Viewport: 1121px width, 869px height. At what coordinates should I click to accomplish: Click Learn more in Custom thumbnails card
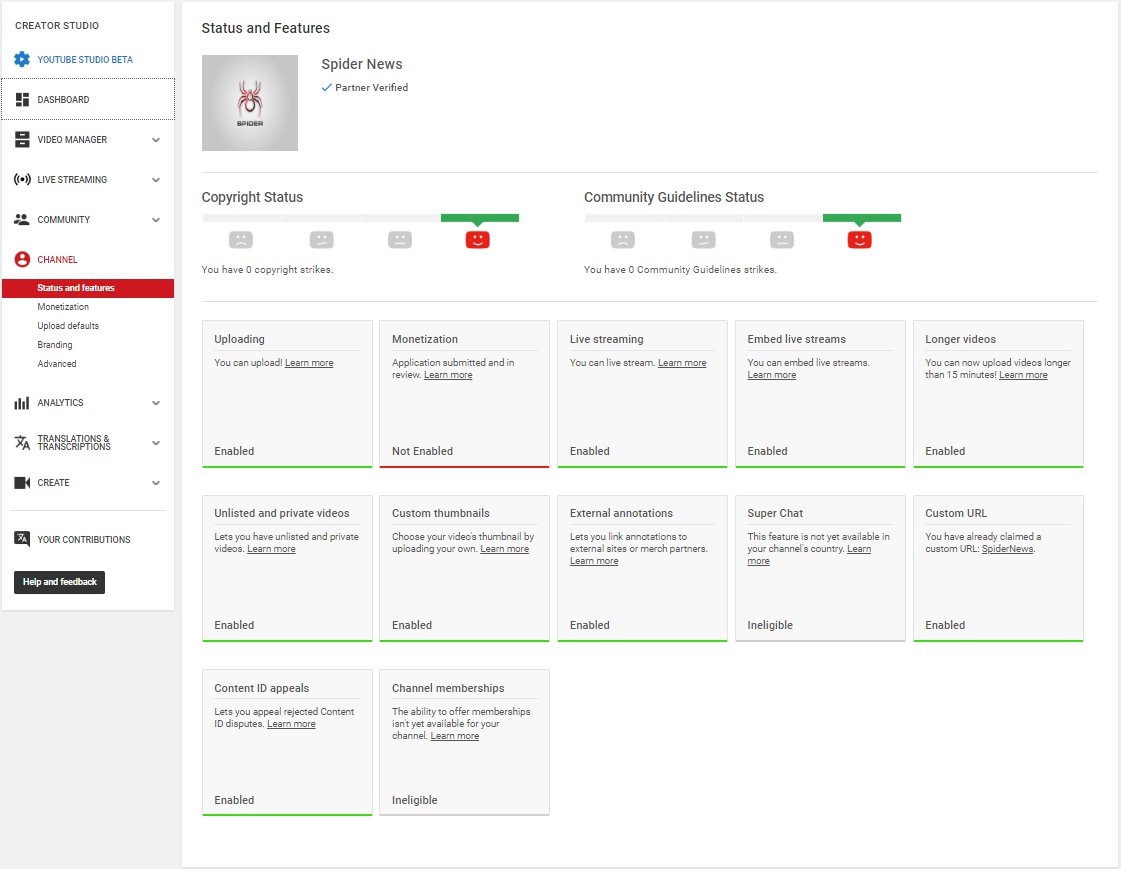coord(505,549)
